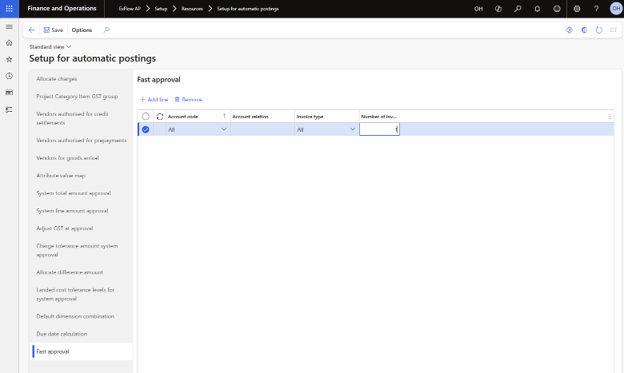Select Vendors for goods arrival tab
Image resolution: width=624 pixels, height=373 pixels.
(x=68, y=158)
